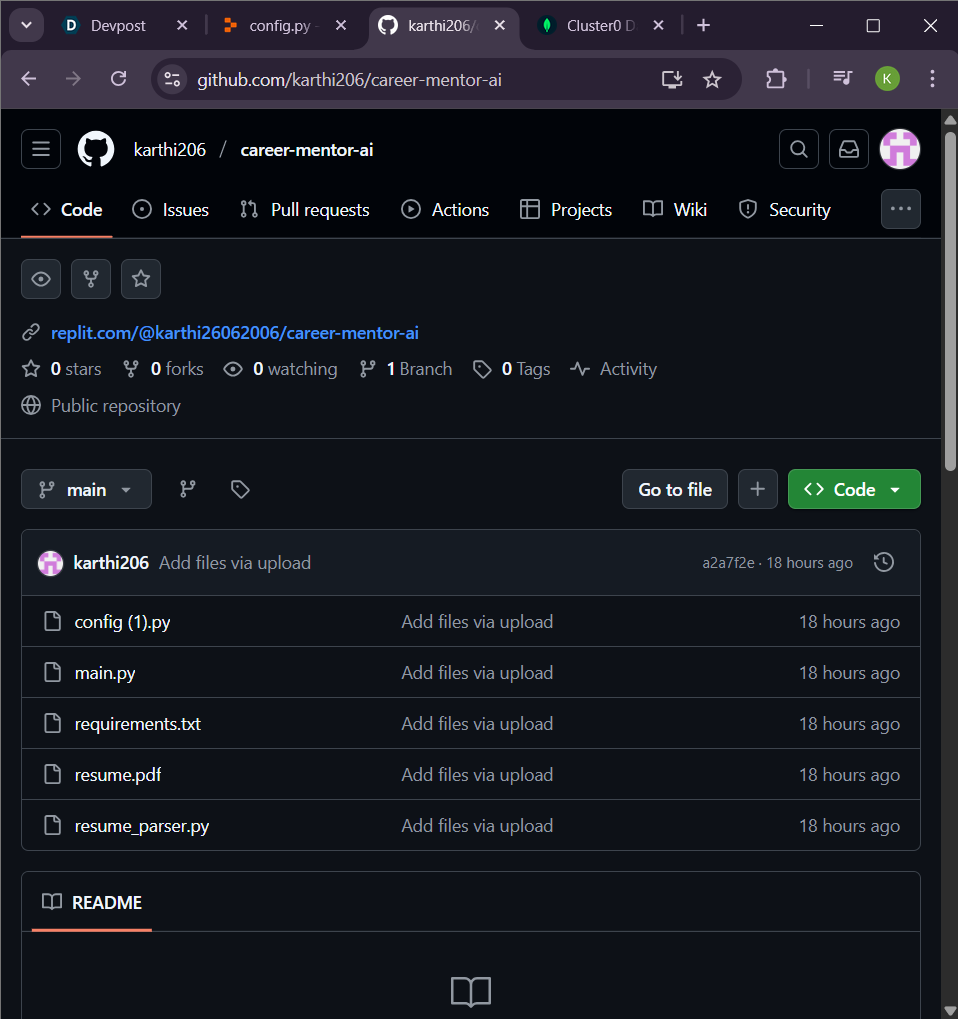Open Chrome three-dot menu

click(932, 79)
